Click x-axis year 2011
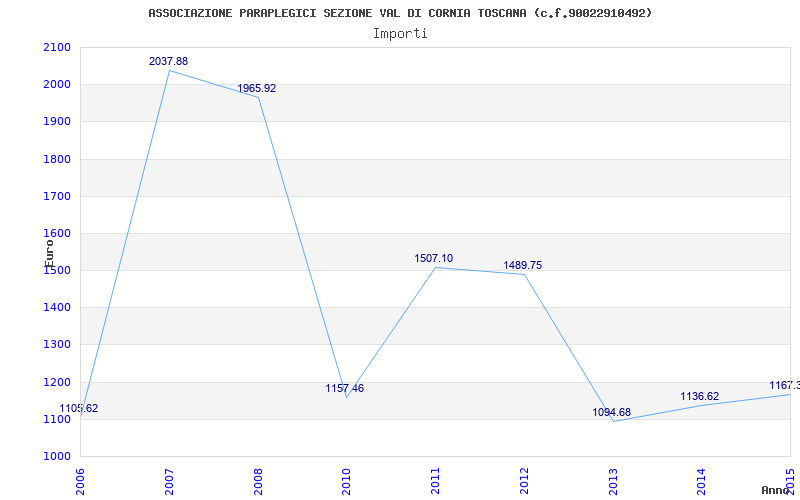Image resolution: width=800 pixels, height=500 pixels. pos(435,482)
